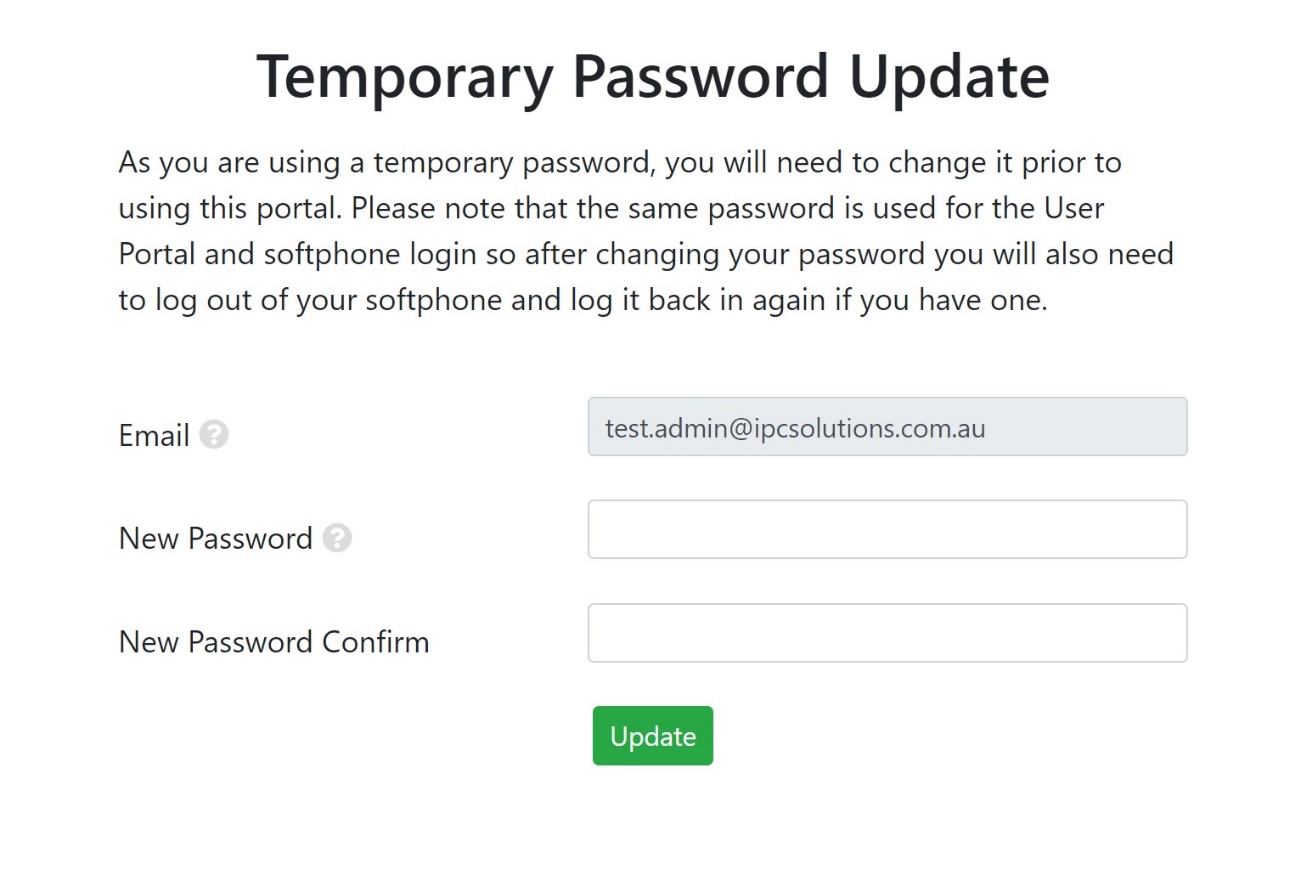
Task: Click the greyed-out Email address field
Action: 887,427
